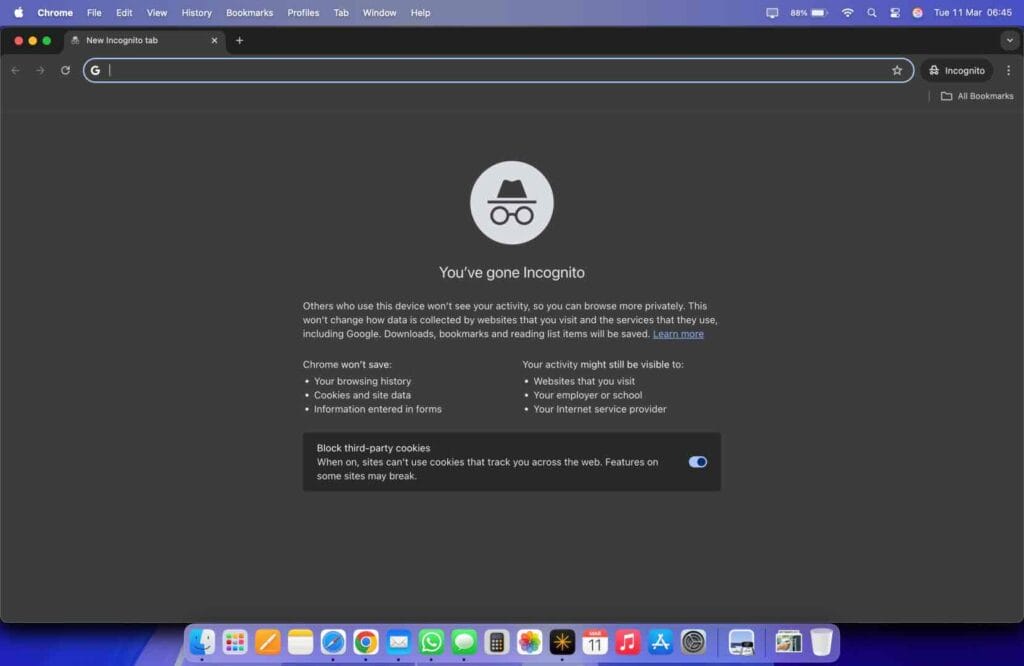Open Calculator from the dock

click(496, 642)
